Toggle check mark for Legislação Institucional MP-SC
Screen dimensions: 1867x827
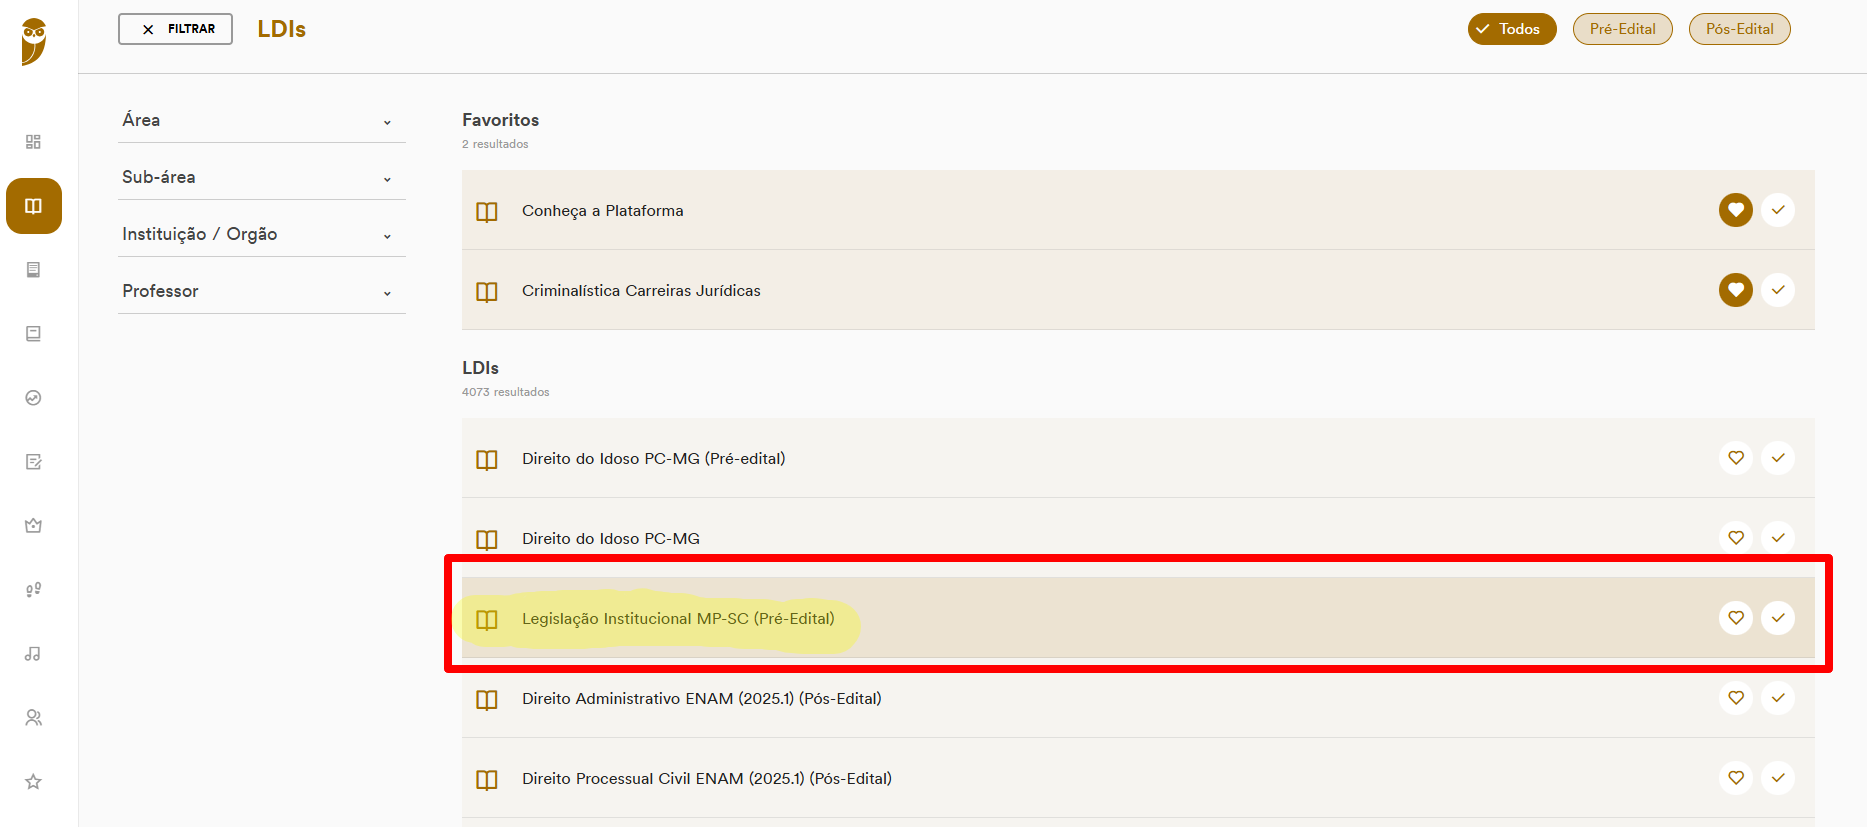point(1778,618)
